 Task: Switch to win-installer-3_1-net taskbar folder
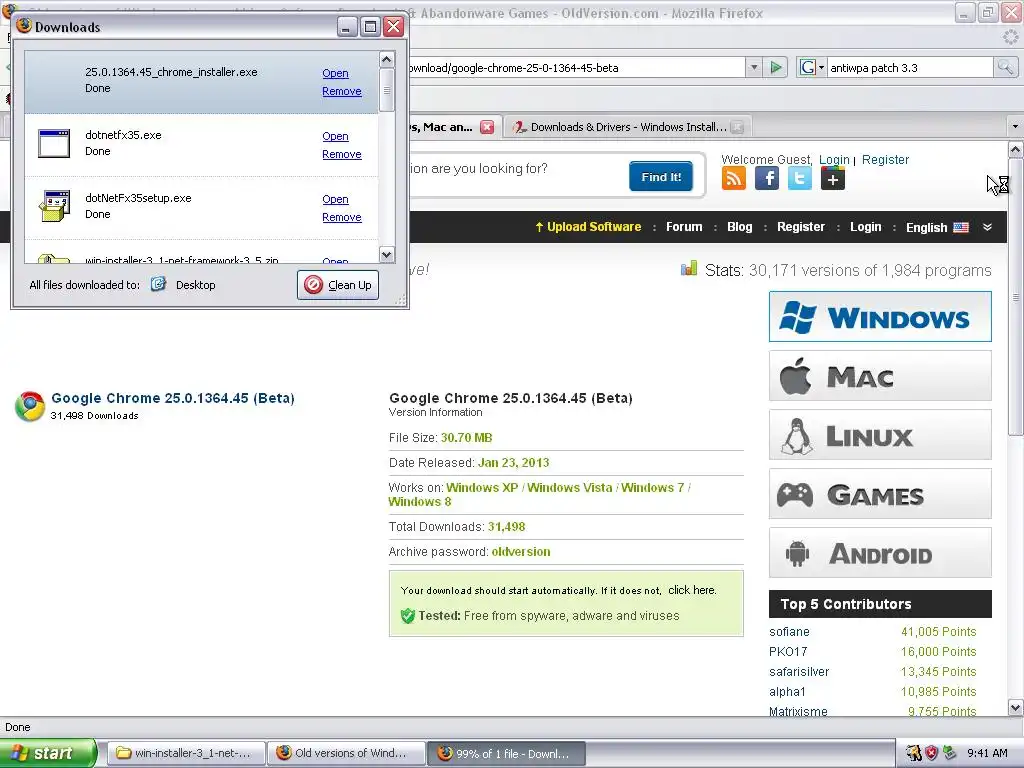coord(185,753)
